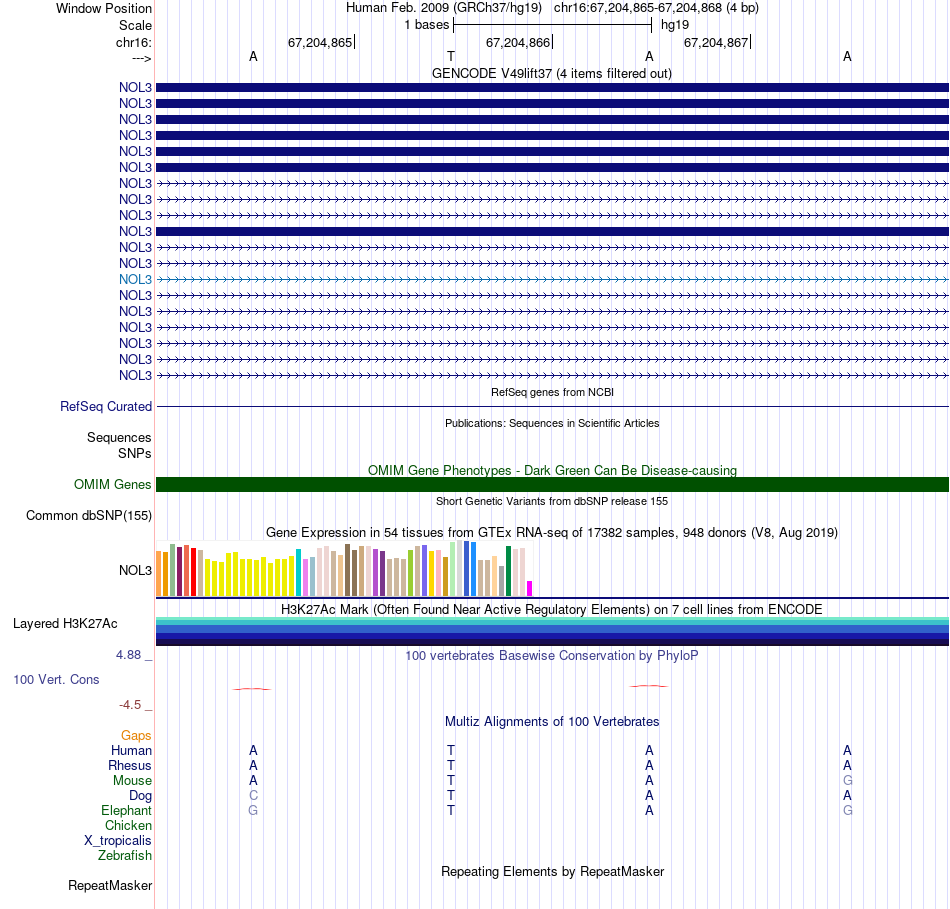This screenshot has width=950, height=909.
Task: Open Multiz Alignments of 100 Vertebrates title
Action: 552,722
